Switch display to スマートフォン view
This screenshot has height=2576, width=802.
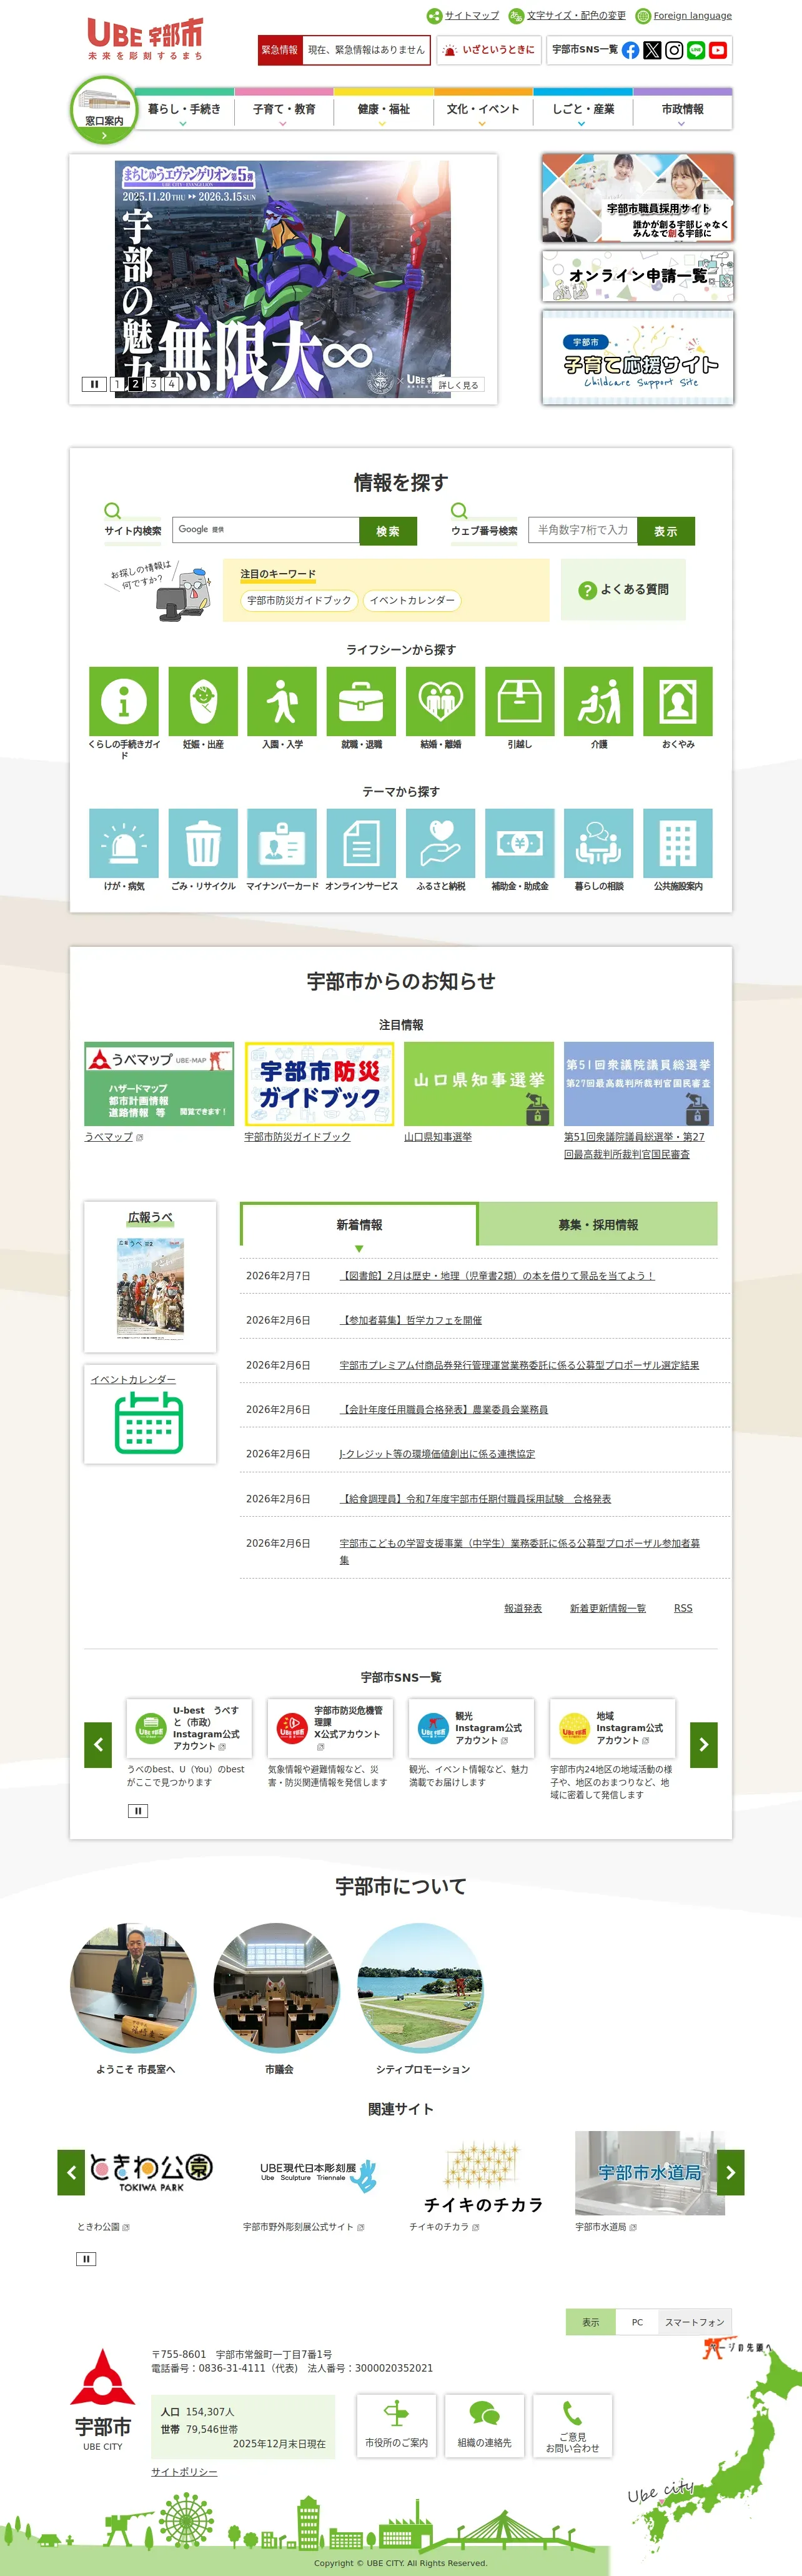(695, 2322)
